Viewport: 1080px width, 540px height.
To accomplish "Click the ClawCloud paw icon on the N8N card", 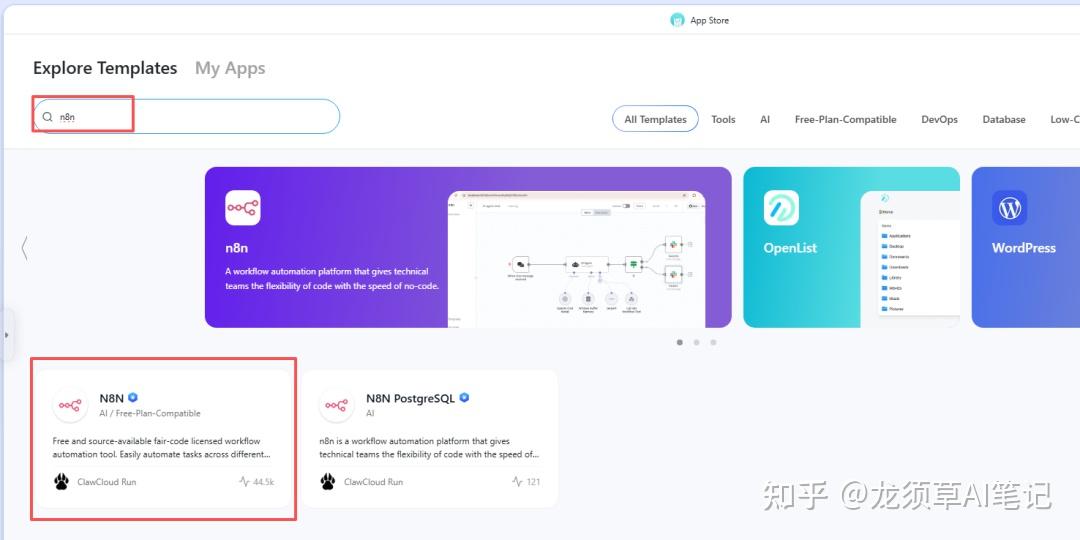I will (x=61, y=481).
